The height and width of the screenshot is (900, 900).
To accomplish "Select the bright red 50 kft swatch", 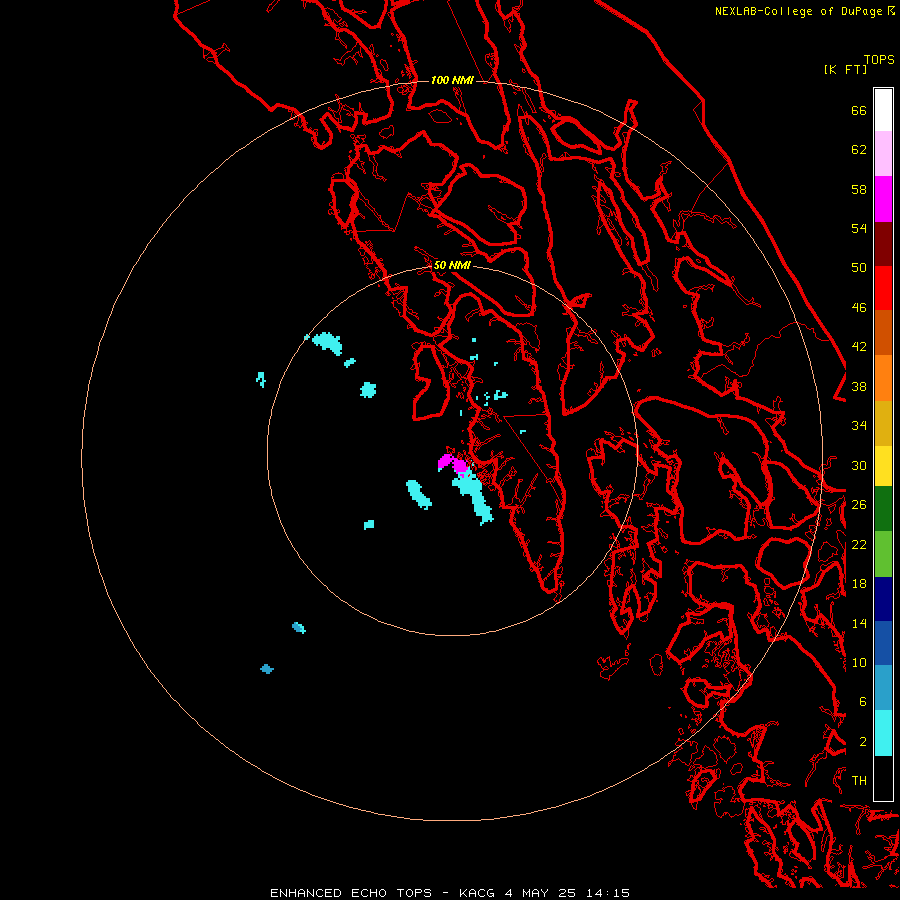I will (x=883, y=288).
